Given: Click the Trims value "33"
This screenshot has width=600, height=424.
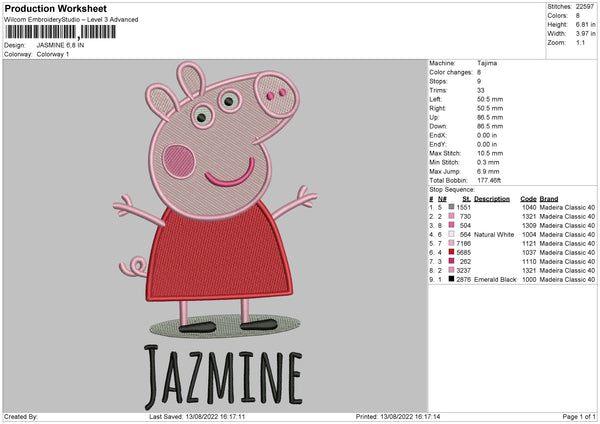Looking at the screenshot, I should 481,90.
